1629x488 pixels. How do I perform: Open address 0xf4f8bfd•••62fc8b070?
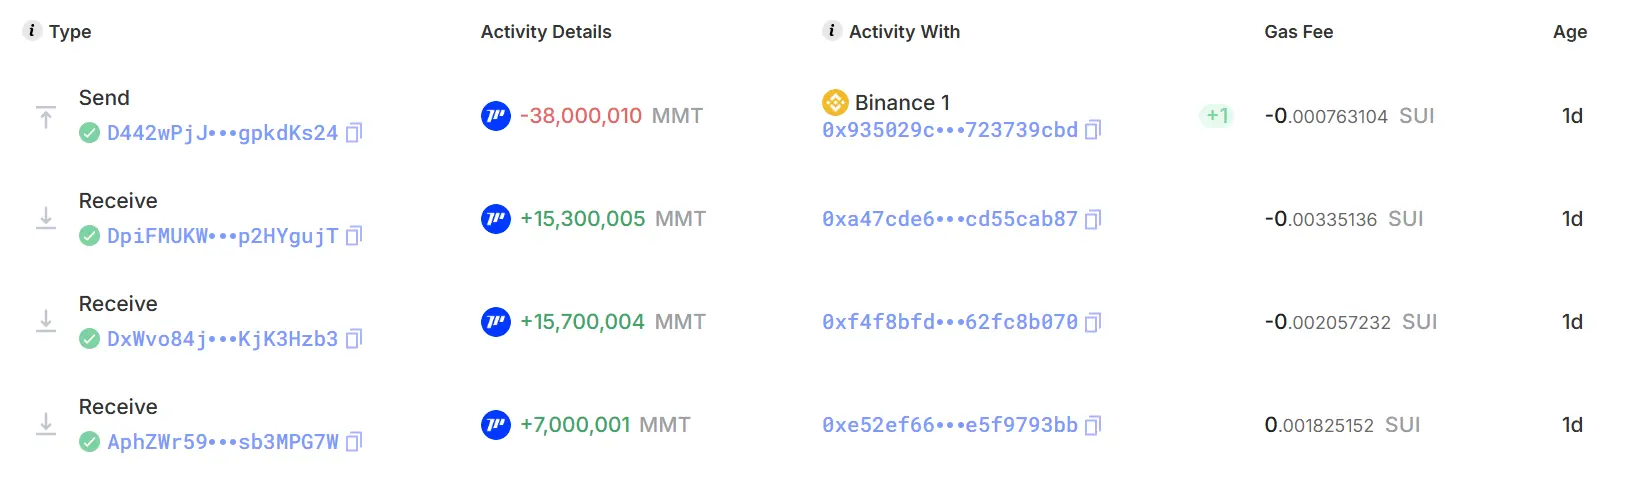(x=949, y=322)
